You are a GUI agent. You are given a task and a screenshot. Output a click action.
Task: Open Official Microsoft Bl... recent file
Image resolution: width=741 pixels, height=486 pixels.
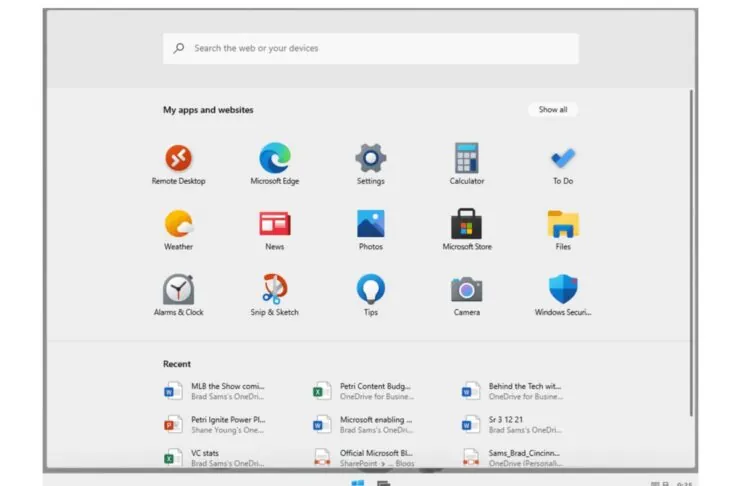point(363,458)
